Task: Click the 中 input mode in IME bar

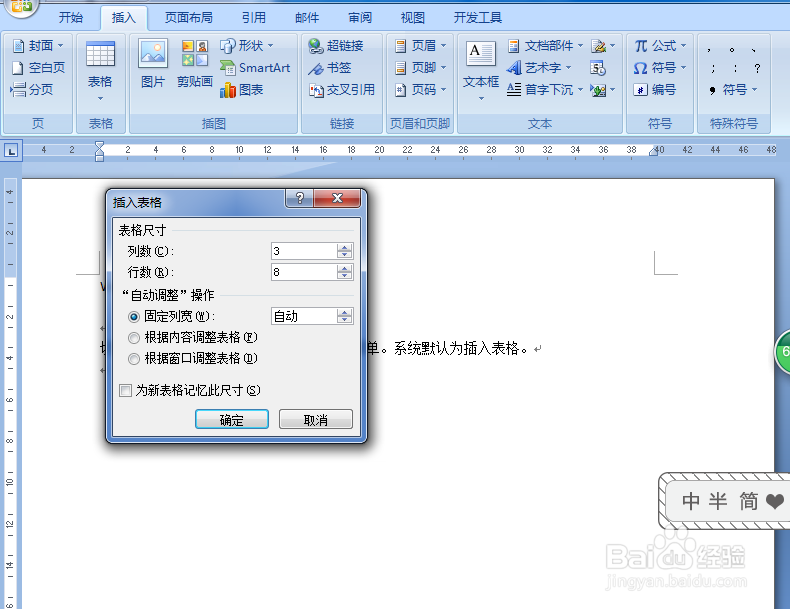Action: [x=691, y=501]
